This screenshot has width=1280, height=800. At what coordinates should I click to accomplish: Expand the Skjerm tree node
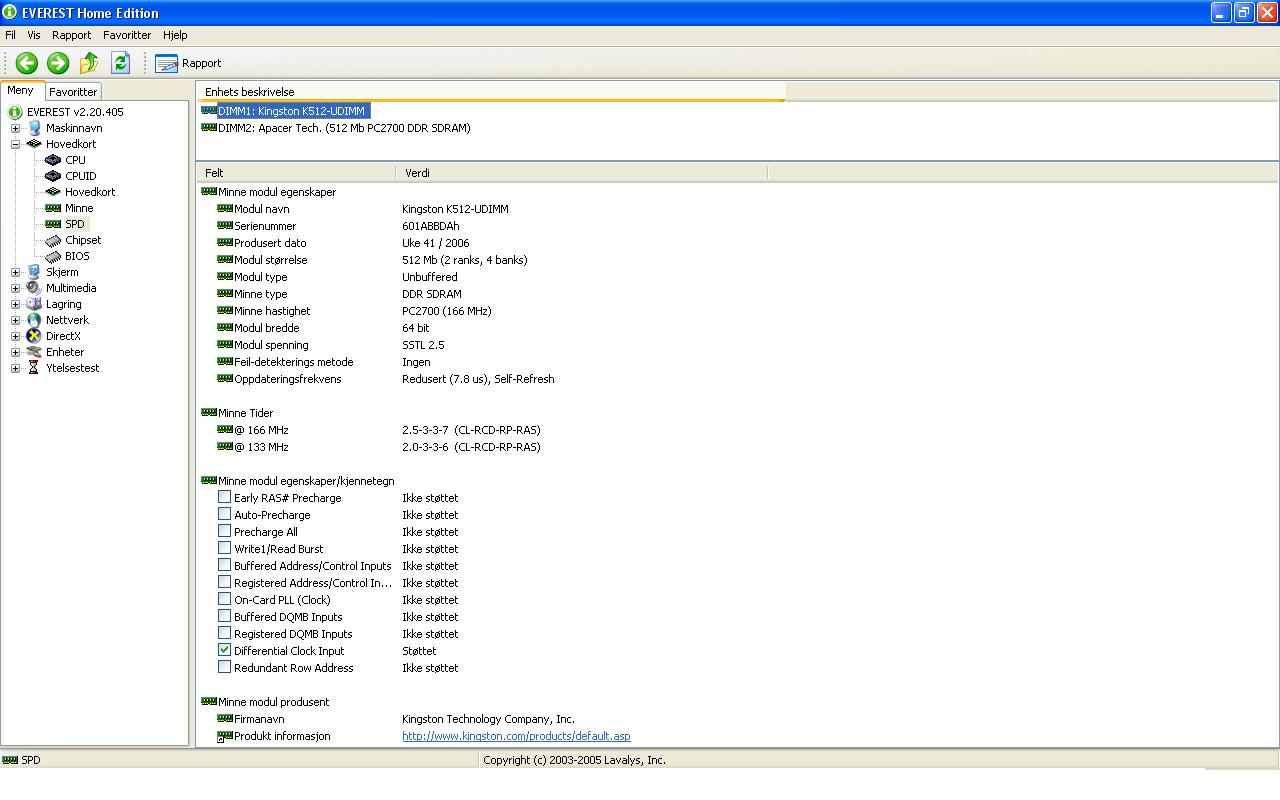(x=16, y=272)
